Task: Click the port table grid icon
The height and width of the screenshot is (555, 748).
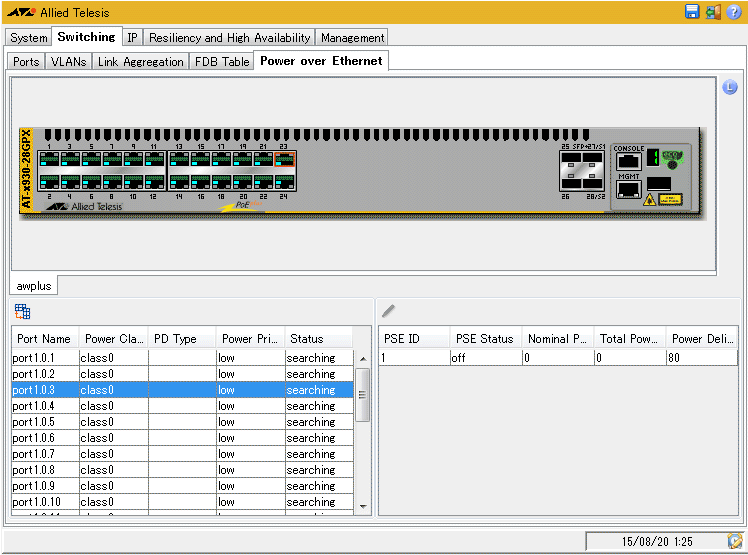Action: (22, 312)
